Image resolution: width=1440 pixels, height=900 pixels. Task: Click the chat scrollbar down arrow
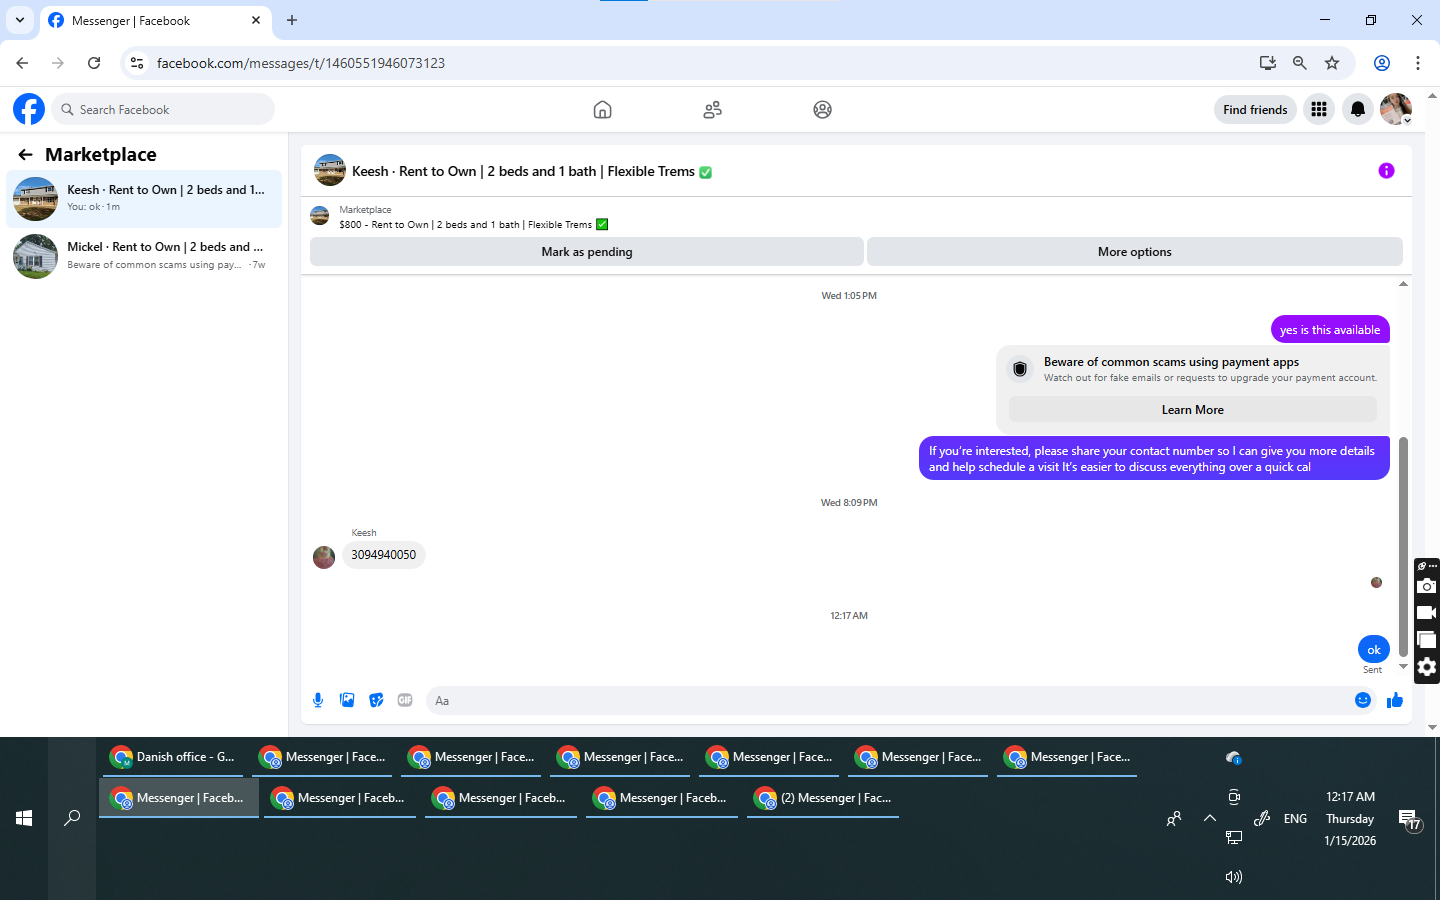coord(1403,666)
